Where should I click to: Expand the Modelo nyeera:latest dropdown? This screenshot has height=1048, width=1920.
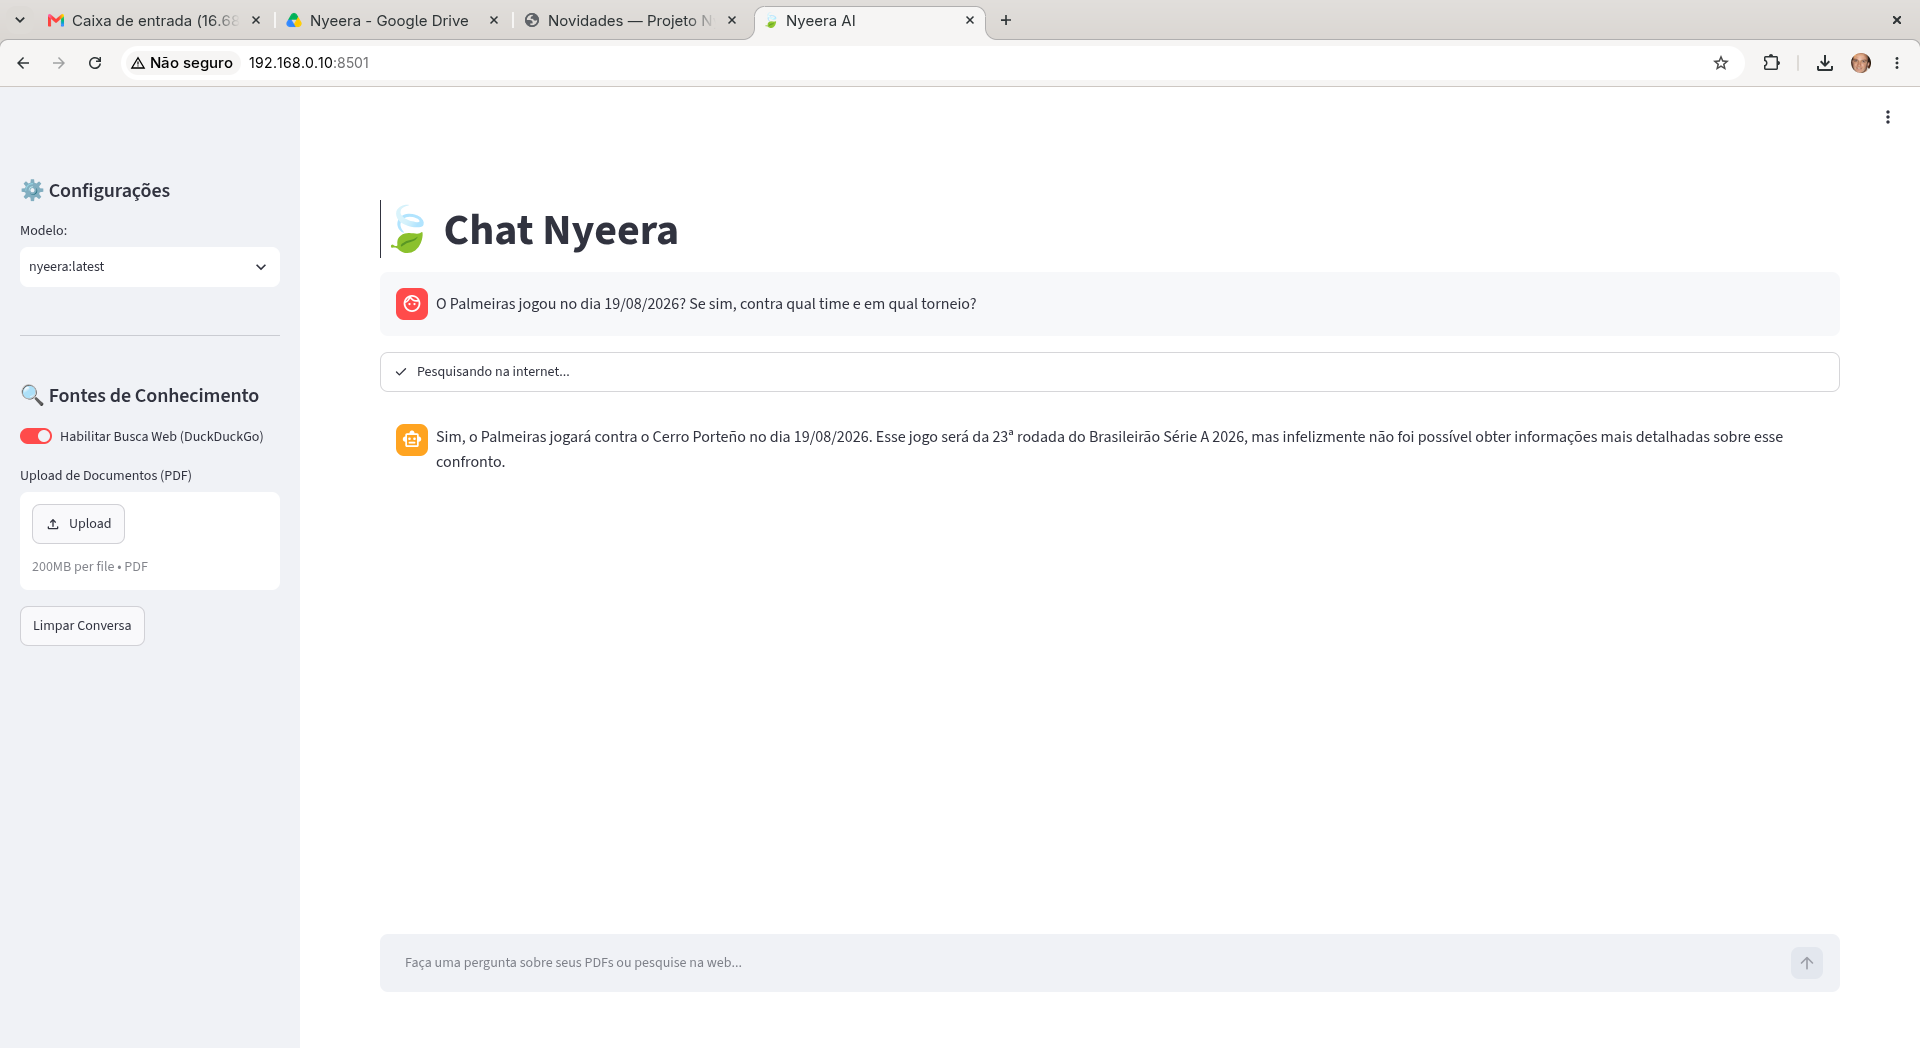pyautogui.click(x=150, y=267)
